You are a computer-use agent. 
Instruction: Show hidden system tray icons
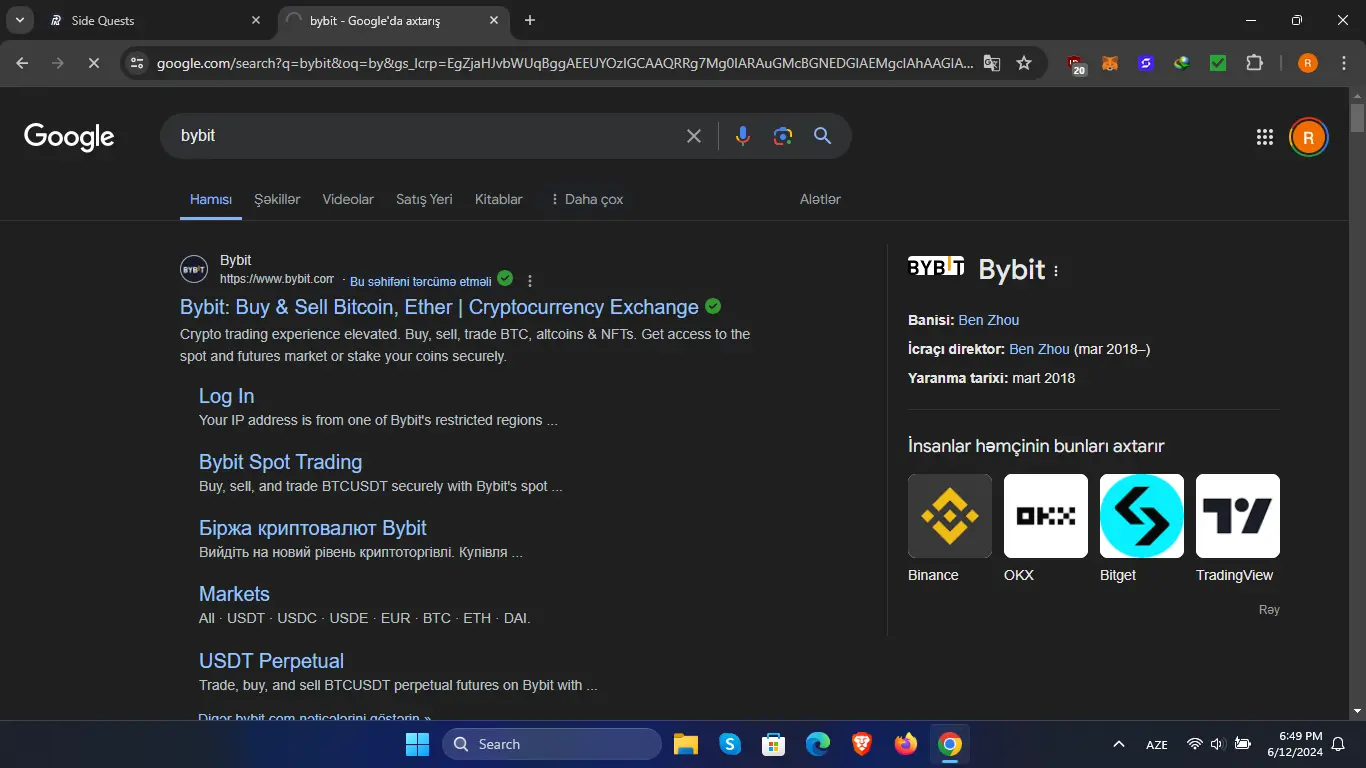(x=1119, y=744)
